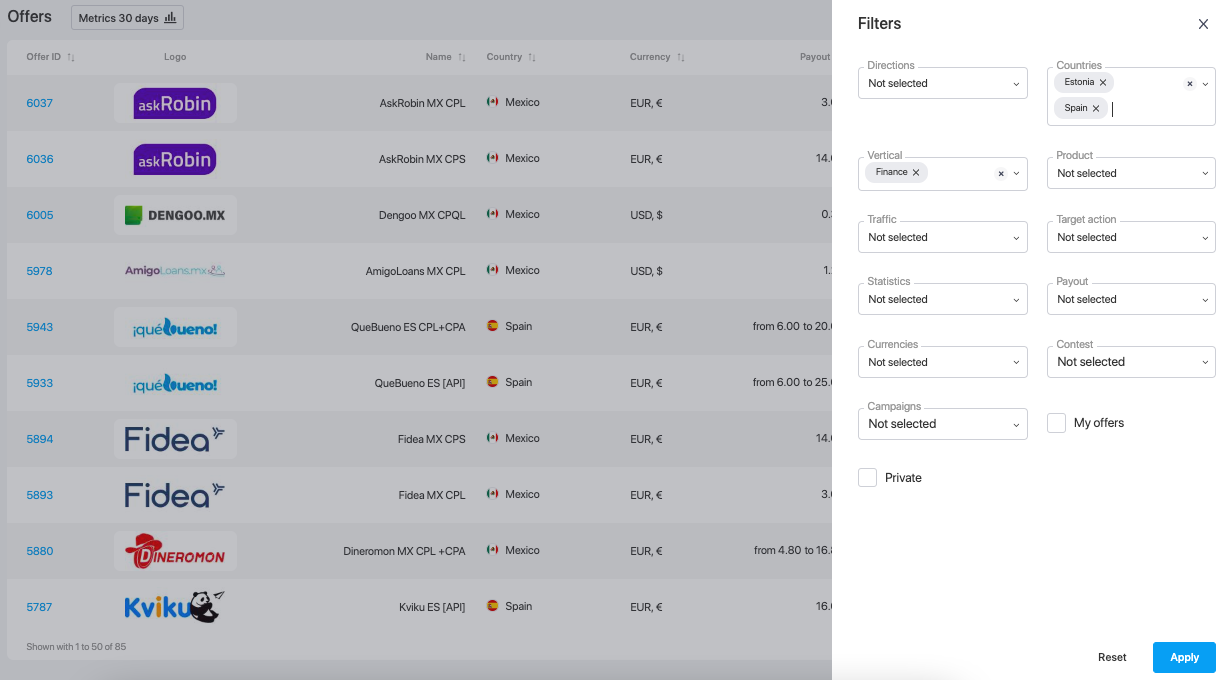Expand the Campaigns dropdown
1232x680 pixels.
pos(942,424)
